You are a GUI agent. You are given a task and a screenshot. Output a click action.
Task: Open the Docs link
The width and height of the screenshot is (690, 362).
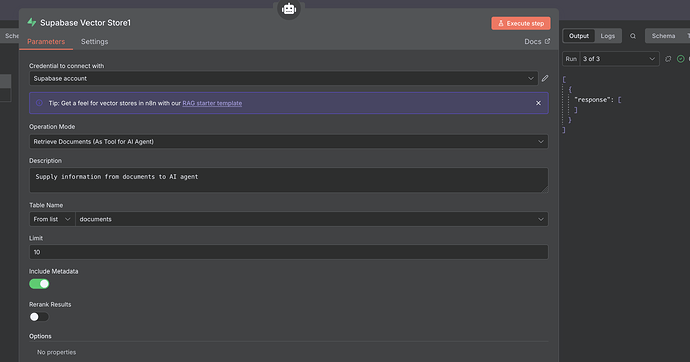(x=537, y=41)
